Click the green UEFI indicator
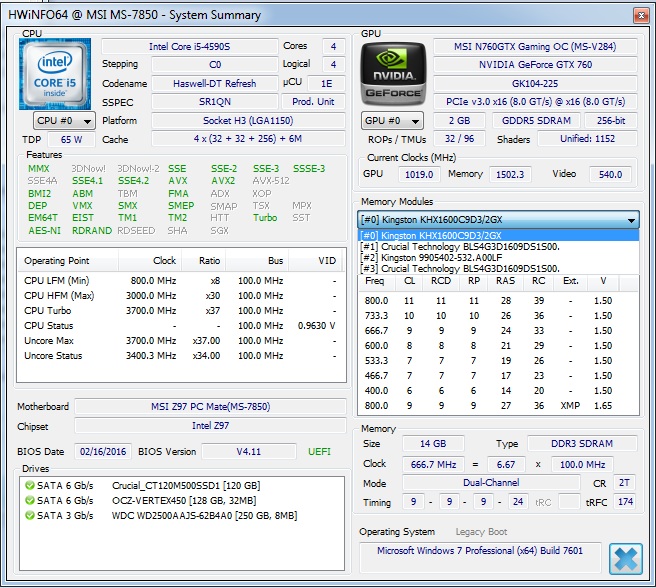 tap(319, 452)
